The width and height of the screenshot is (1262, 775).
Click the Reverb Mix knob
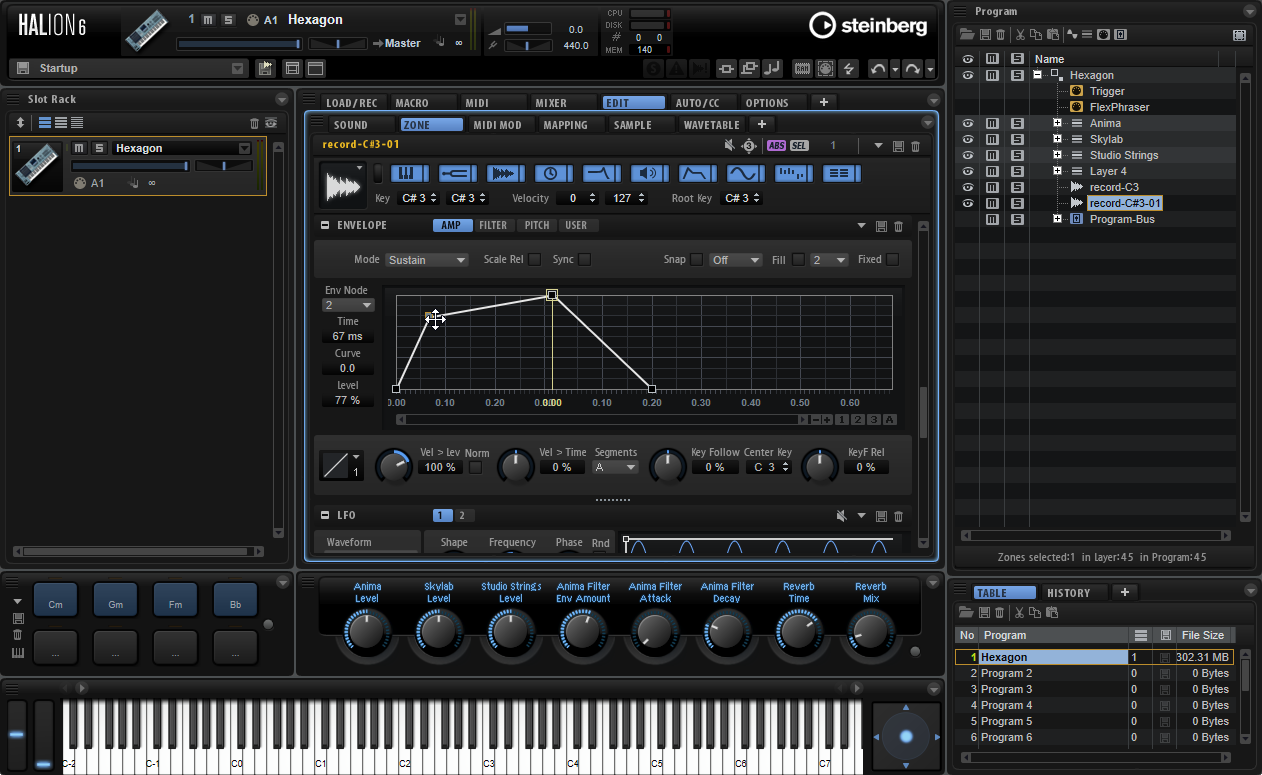click(870, 632)
